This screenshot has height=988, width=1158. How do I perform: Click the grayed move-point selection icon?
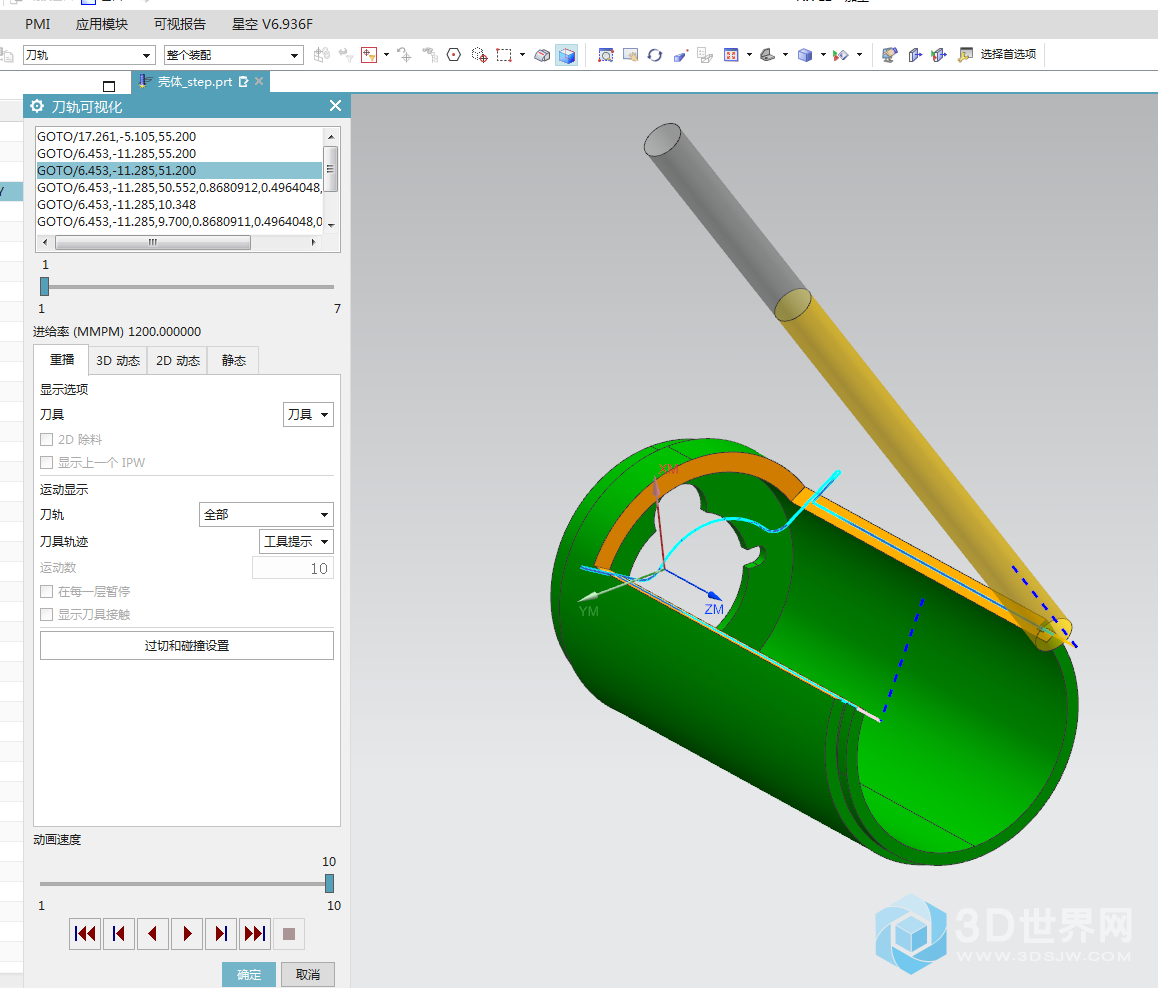(404, 55)
